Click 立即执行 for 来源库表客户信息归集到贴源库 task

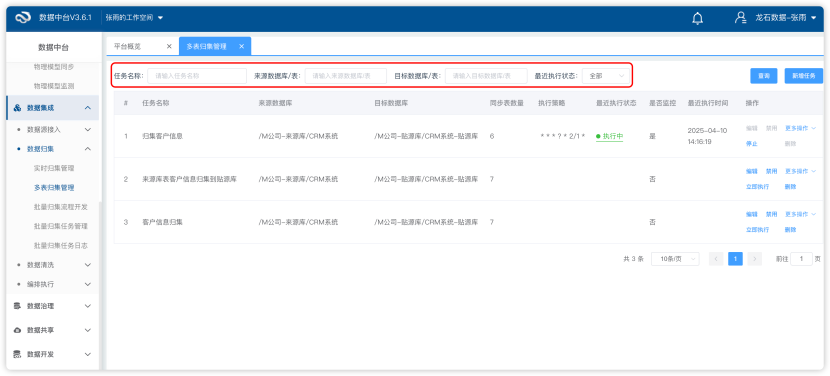(757, 186)
